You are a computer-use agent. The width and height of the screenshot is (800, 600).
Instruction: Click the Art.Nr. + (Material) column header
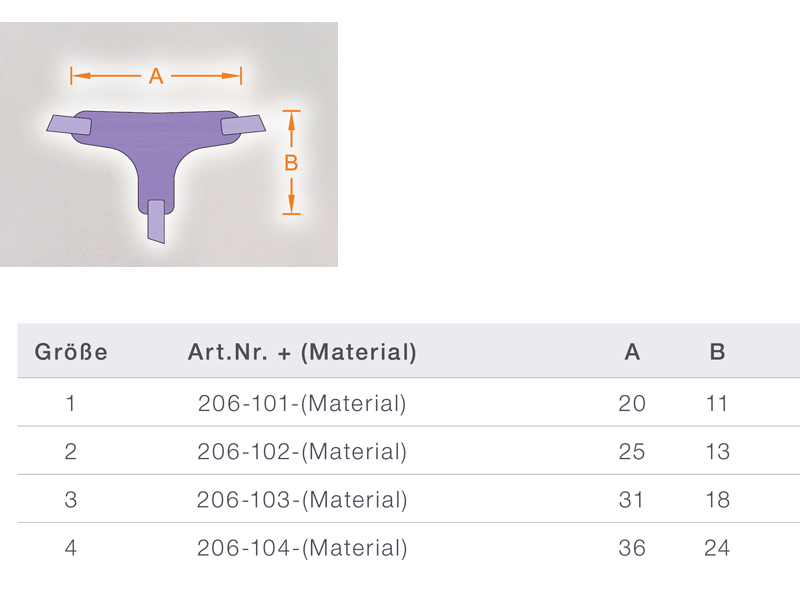pos(302,352)
